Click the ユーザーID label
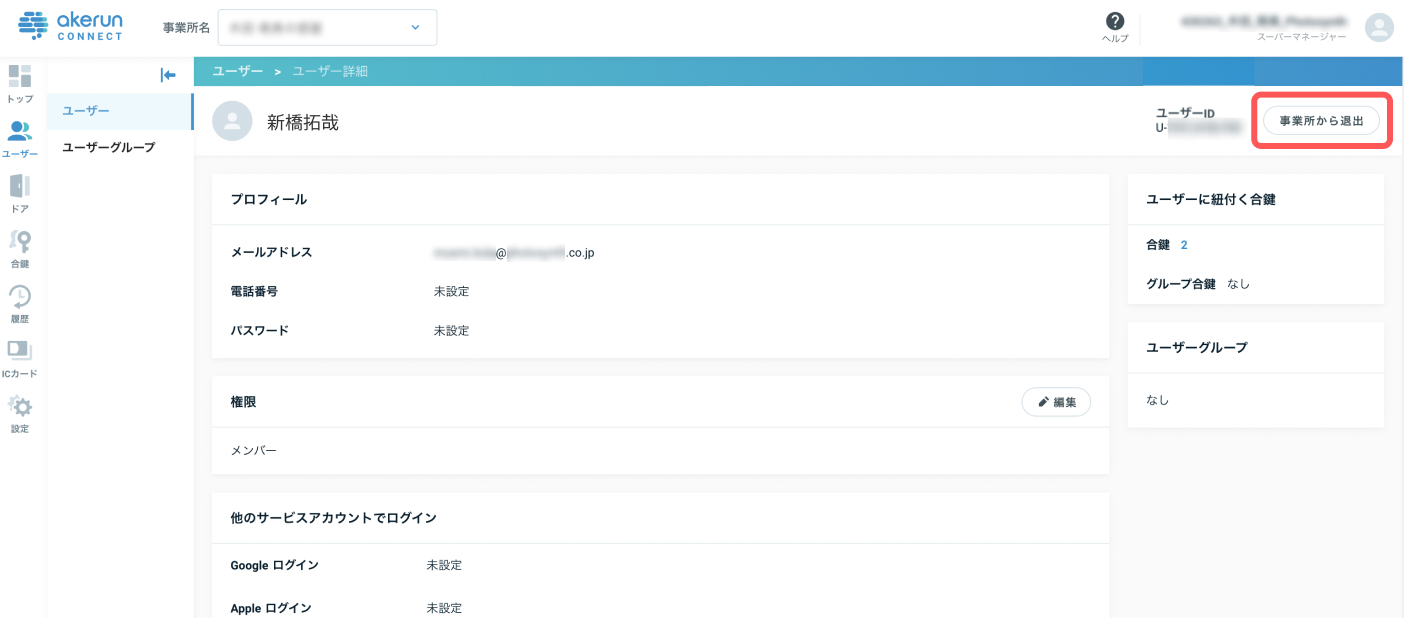 click(x=1185, y=113)
